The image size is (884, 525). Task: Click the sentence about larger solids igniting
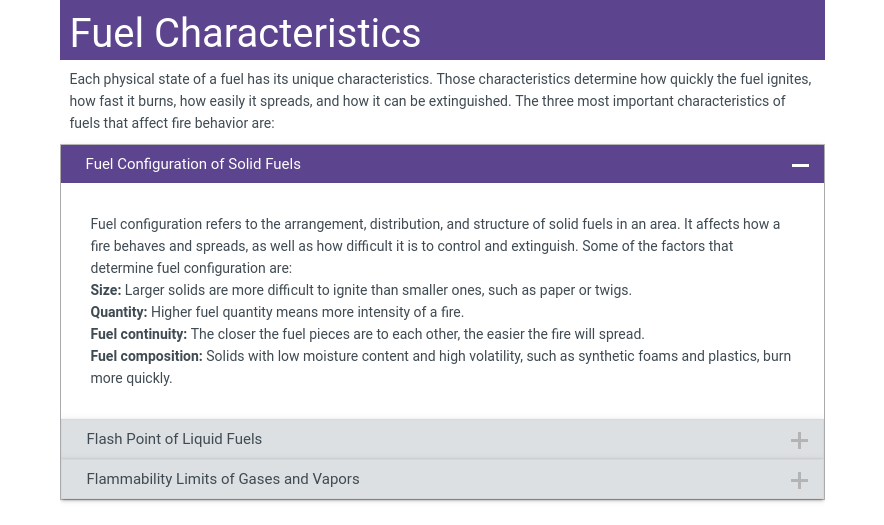click(378, 290)
